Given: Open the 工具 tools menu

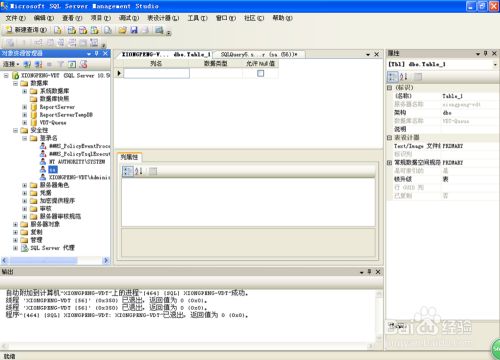Looking at the screenshot, I should tap(197, 18).
